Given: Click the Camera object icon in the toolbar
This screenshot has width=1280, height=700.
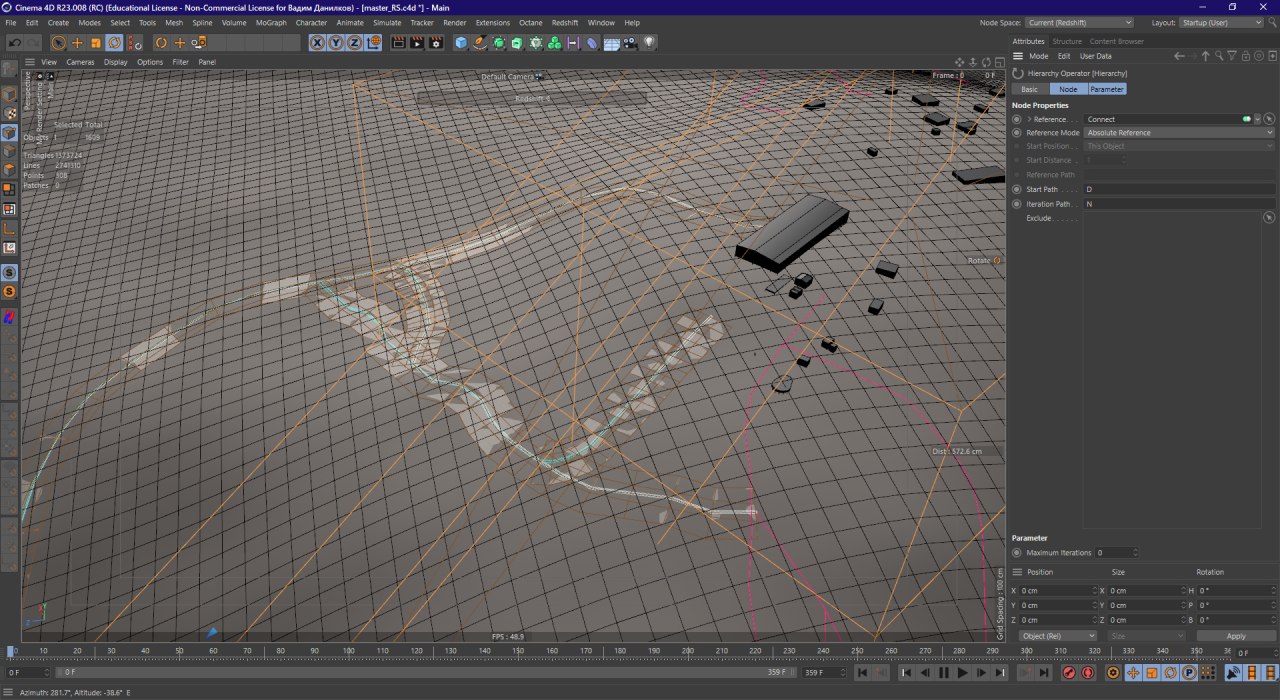Looking at the screenshot, I should tap(630, 43).
